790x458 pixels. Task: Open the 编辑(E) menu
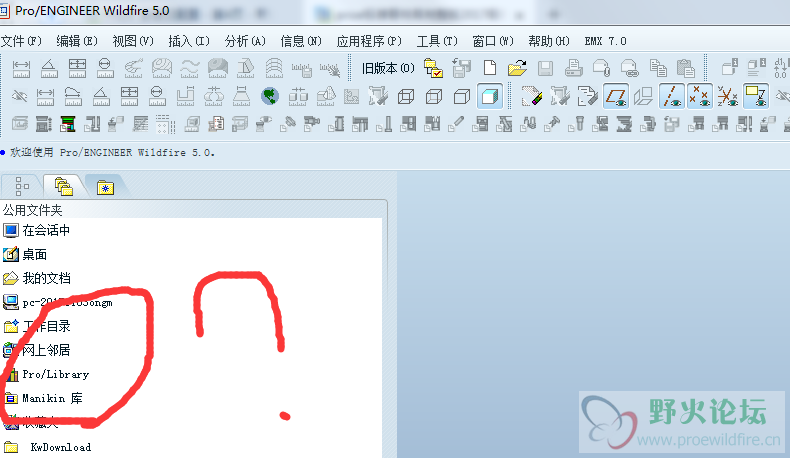coord(77,41)
